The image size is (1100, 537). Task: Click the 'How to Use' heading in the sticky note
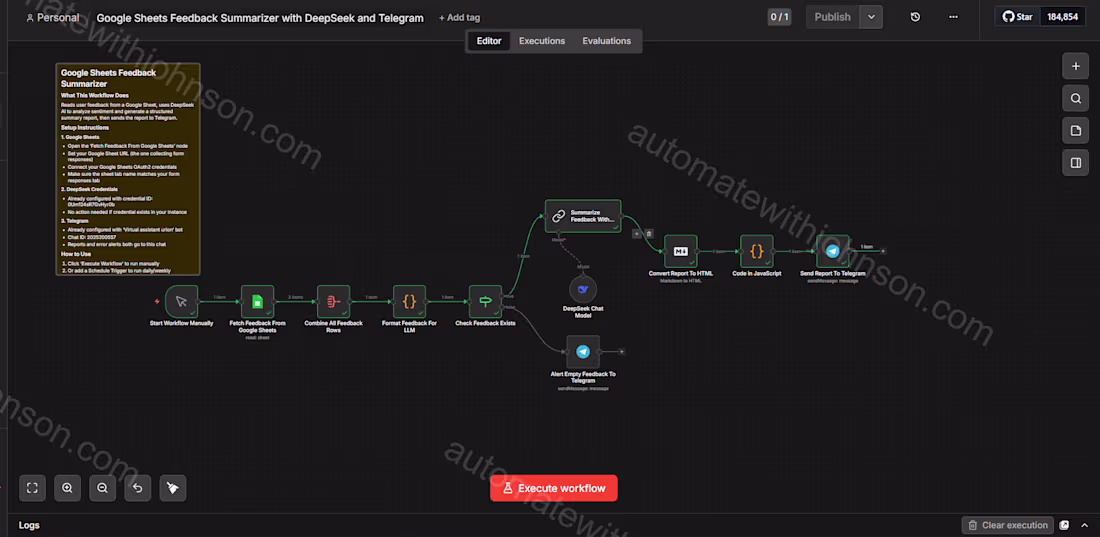(76, 253)
